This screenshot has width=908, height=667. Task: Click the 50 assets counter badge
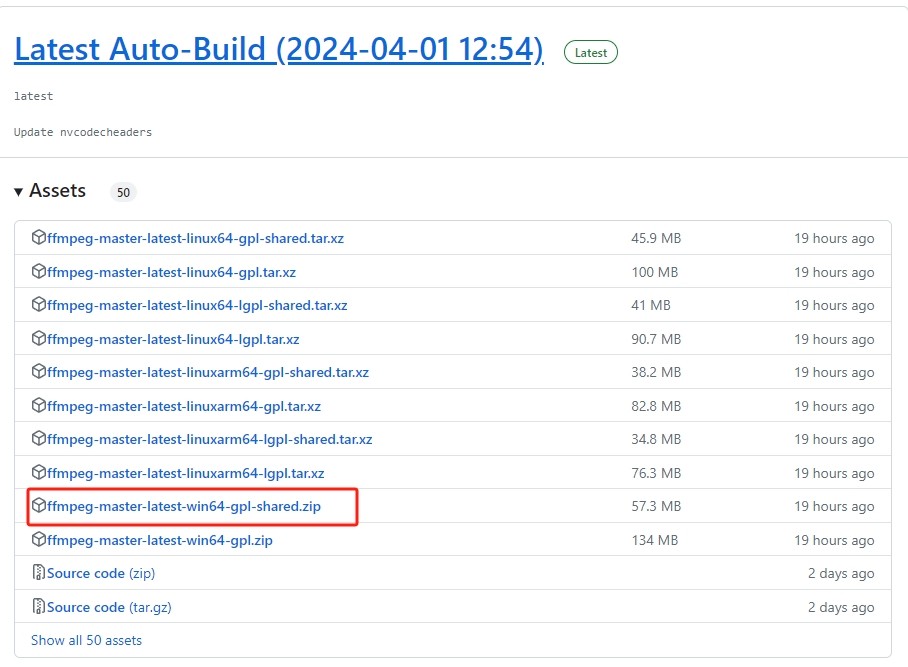(x=123, y=192)
